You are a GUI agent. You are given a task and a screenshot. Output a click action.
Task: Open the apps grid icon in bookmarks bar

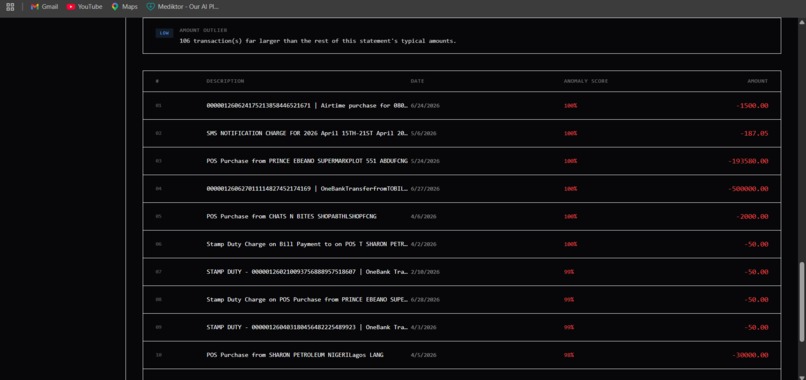pos(10,7)
